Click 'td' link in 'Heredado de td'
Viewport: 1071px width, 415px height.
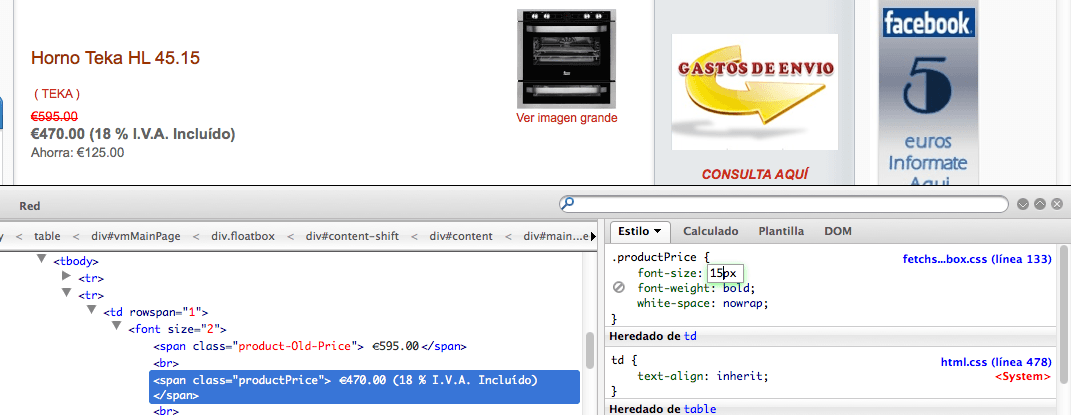(x=690, y=336)
